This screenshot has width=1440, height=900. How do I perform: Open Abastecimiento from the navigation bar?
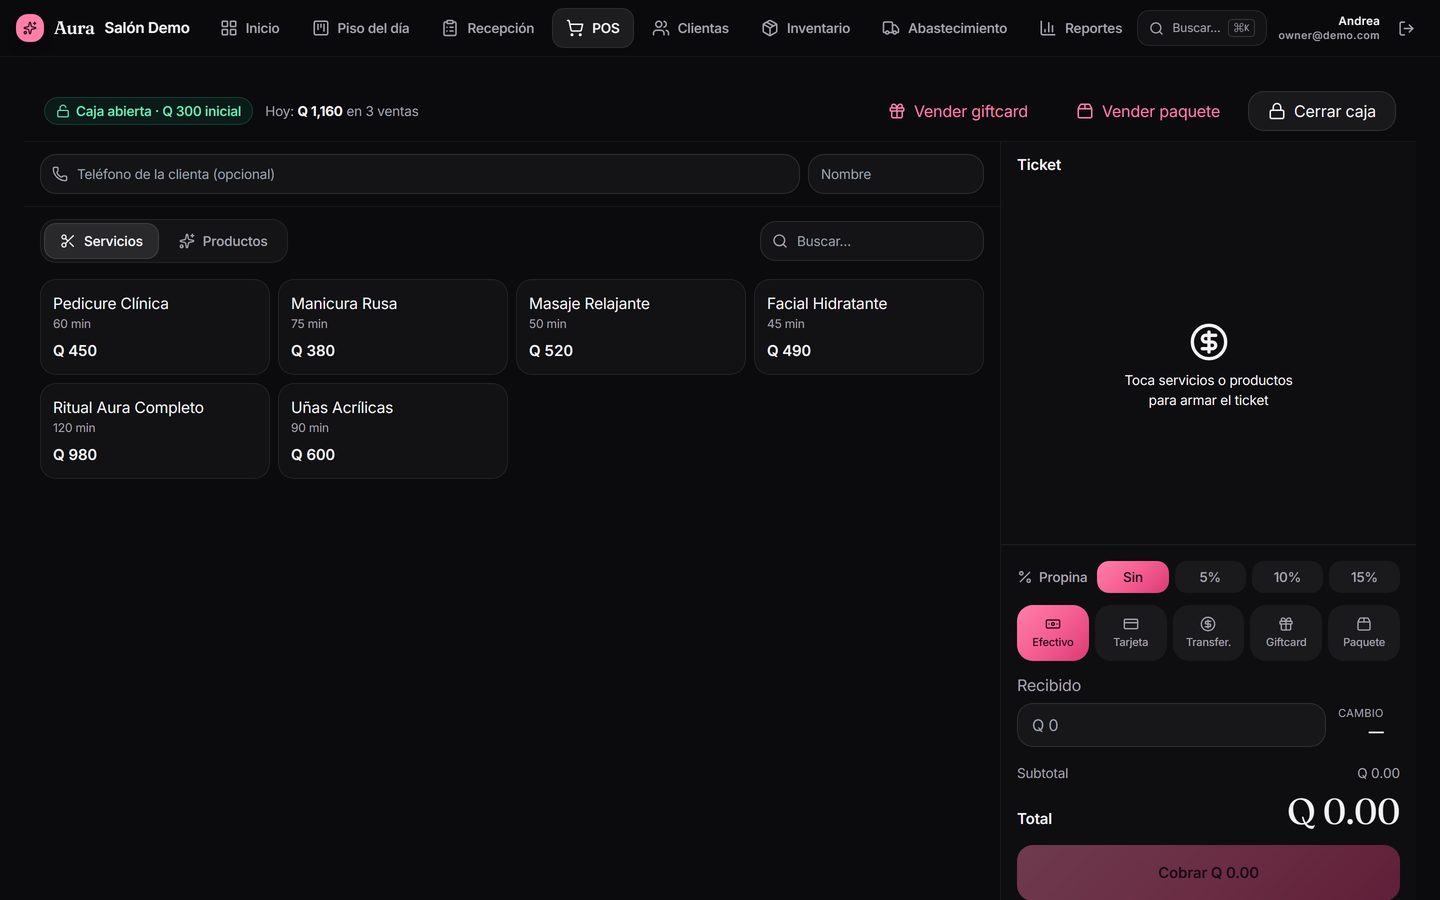[x=945, y=28]
